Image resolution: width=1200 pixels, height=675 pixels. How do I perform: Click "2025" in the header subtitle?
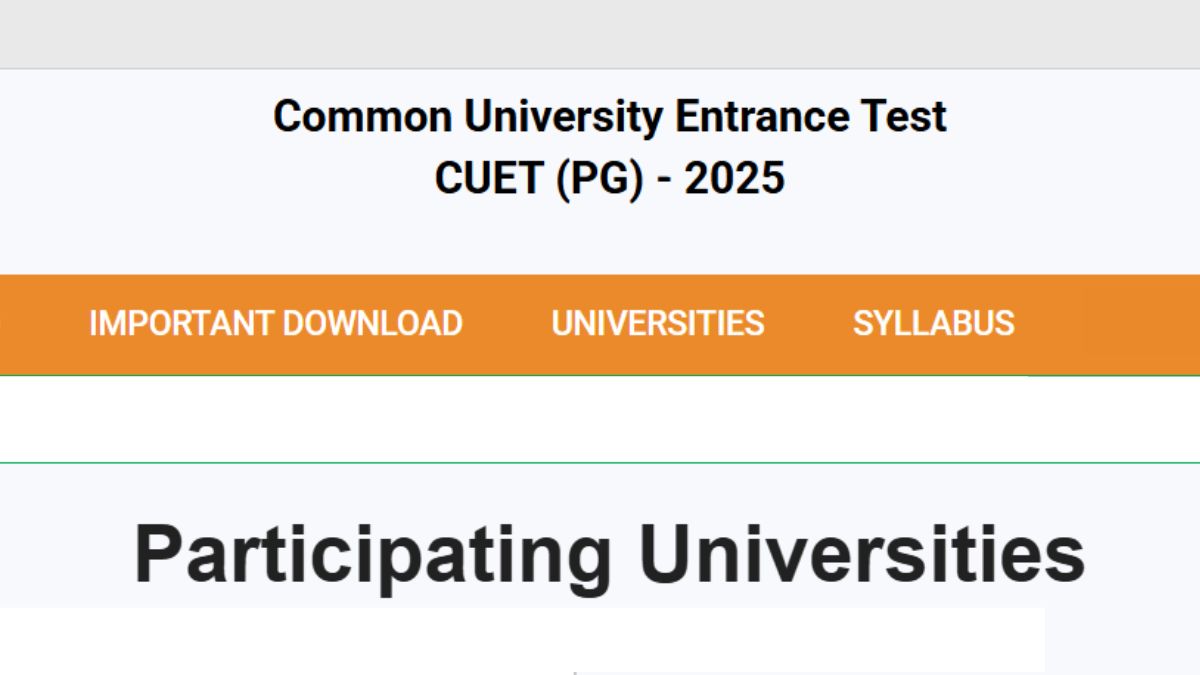tap(734, 178)
